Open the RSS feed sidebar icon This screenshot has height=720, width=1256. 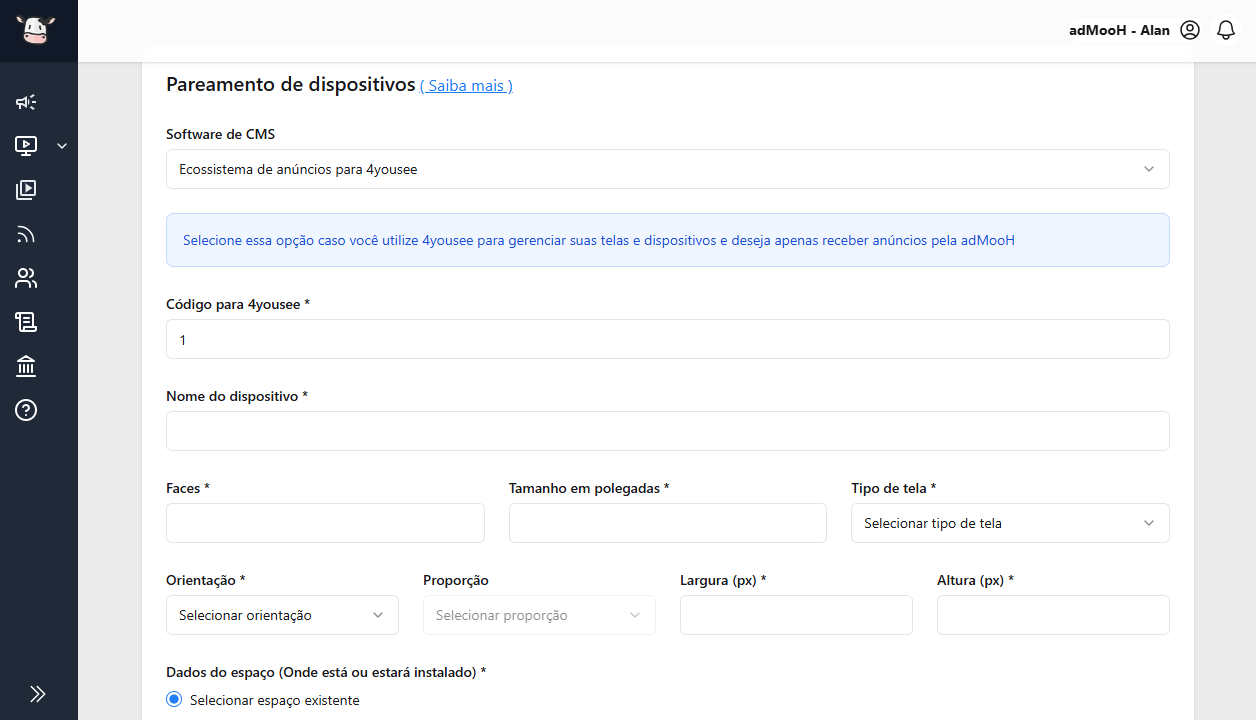pyautogui.click(x=26, y=234)
